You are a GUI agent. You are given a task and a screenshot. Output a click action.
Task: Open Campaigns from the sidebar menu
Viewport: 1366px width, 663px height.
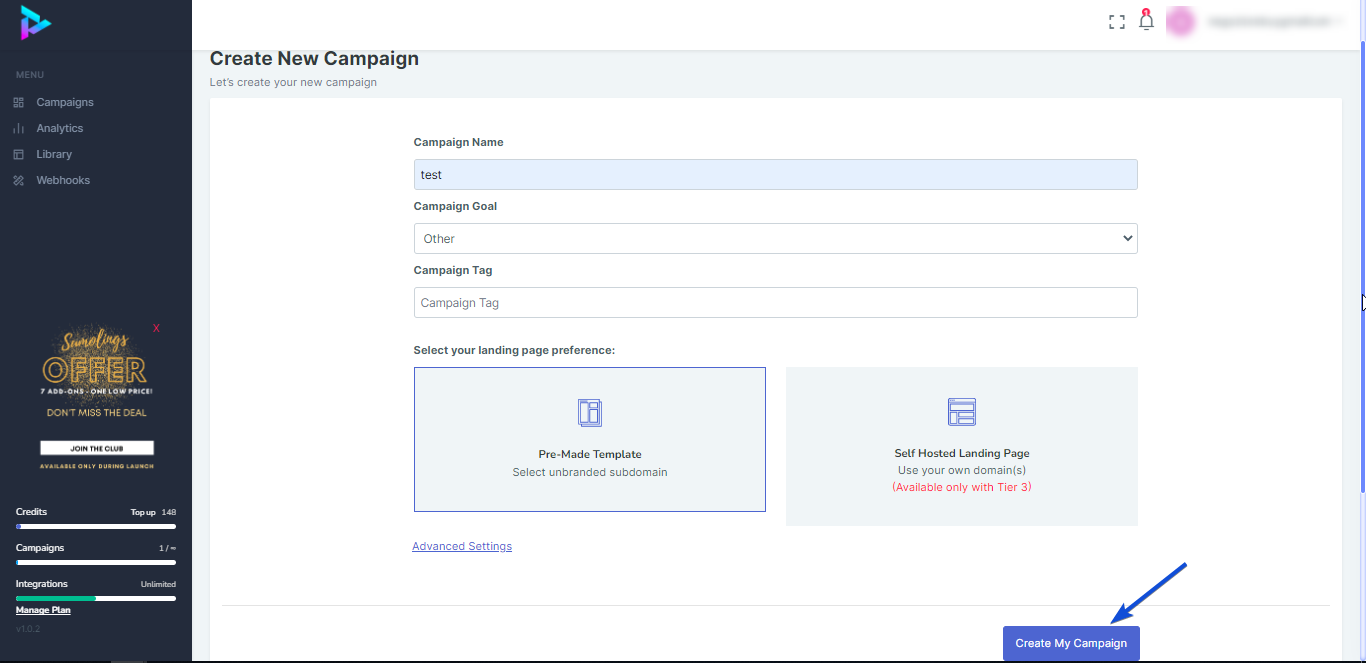[65, 102]
